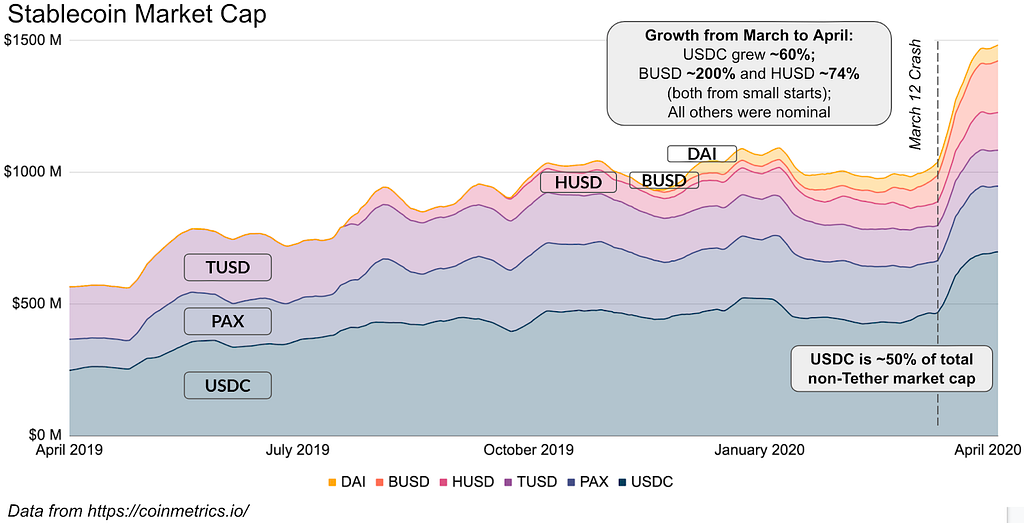Toggle the BUSD legend entry

click(x=403, y=483)
